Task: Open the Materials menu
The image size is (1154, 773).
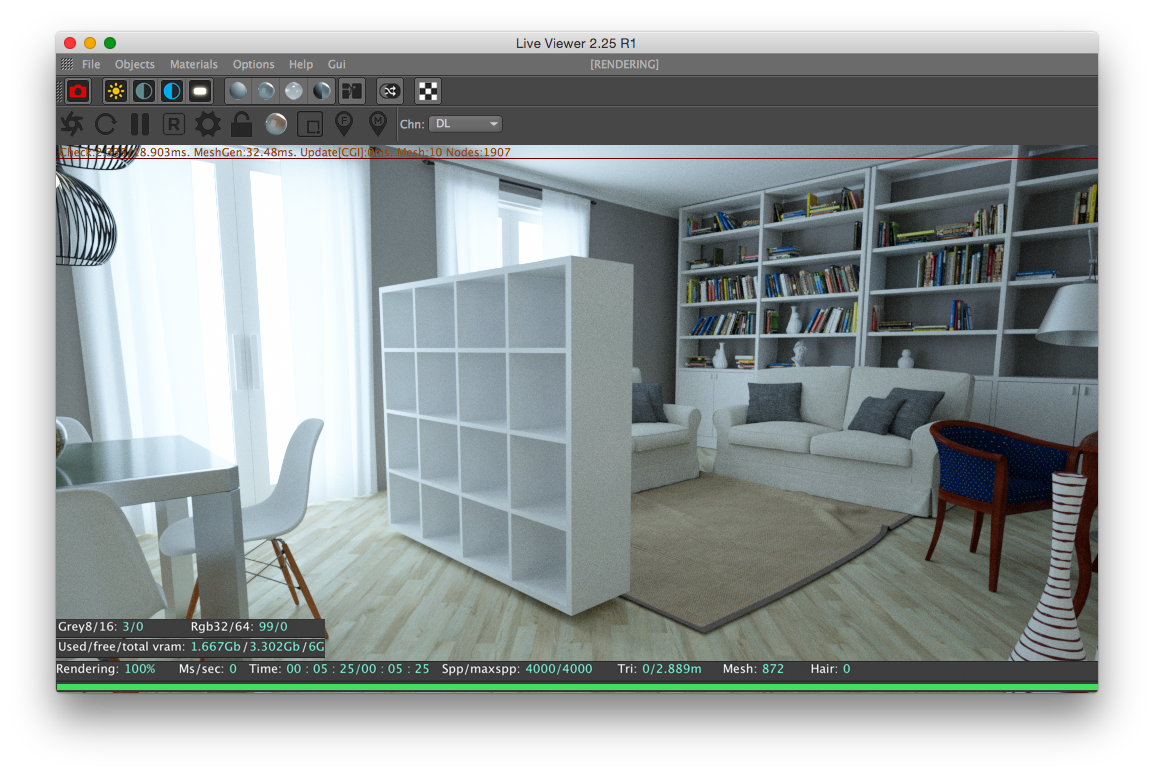Action: point(194,64)
